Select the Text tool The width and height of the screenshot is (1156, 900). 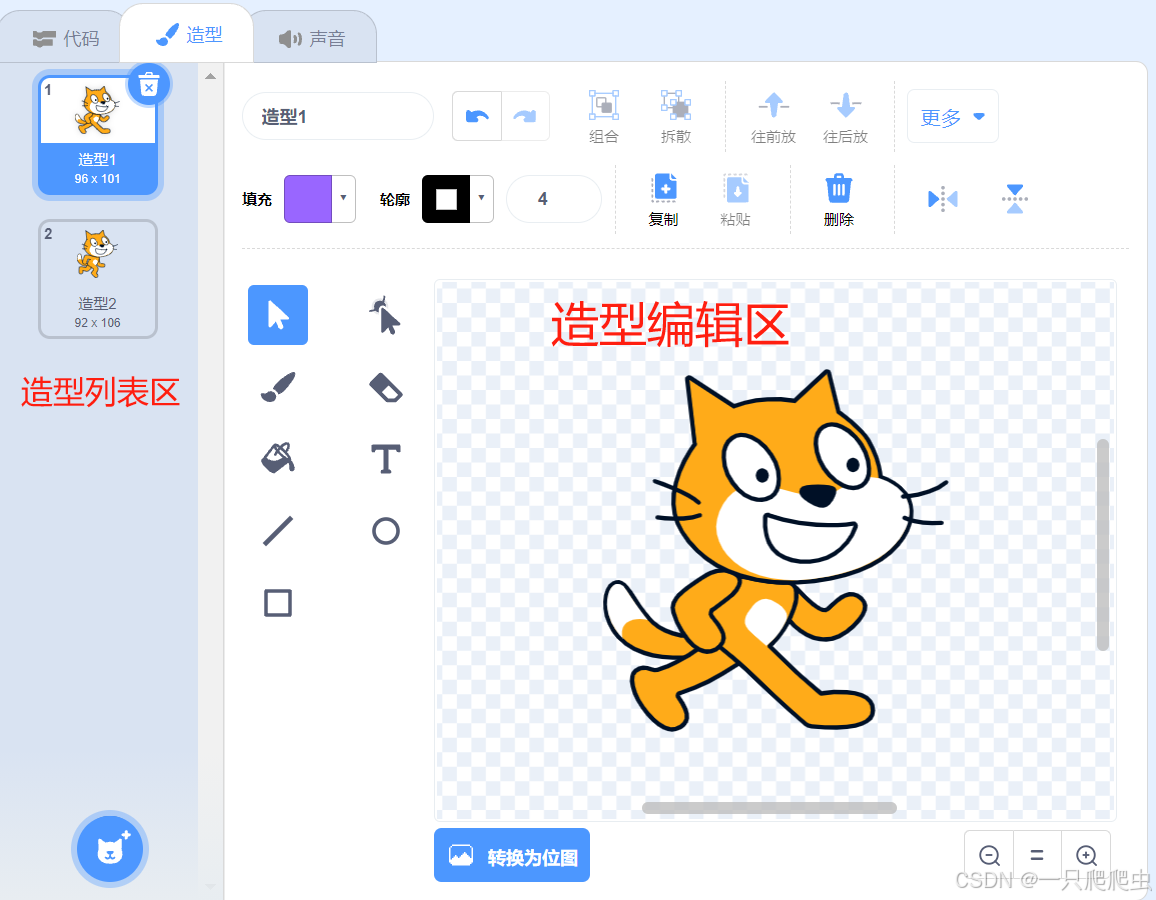[x=385, y=458]
